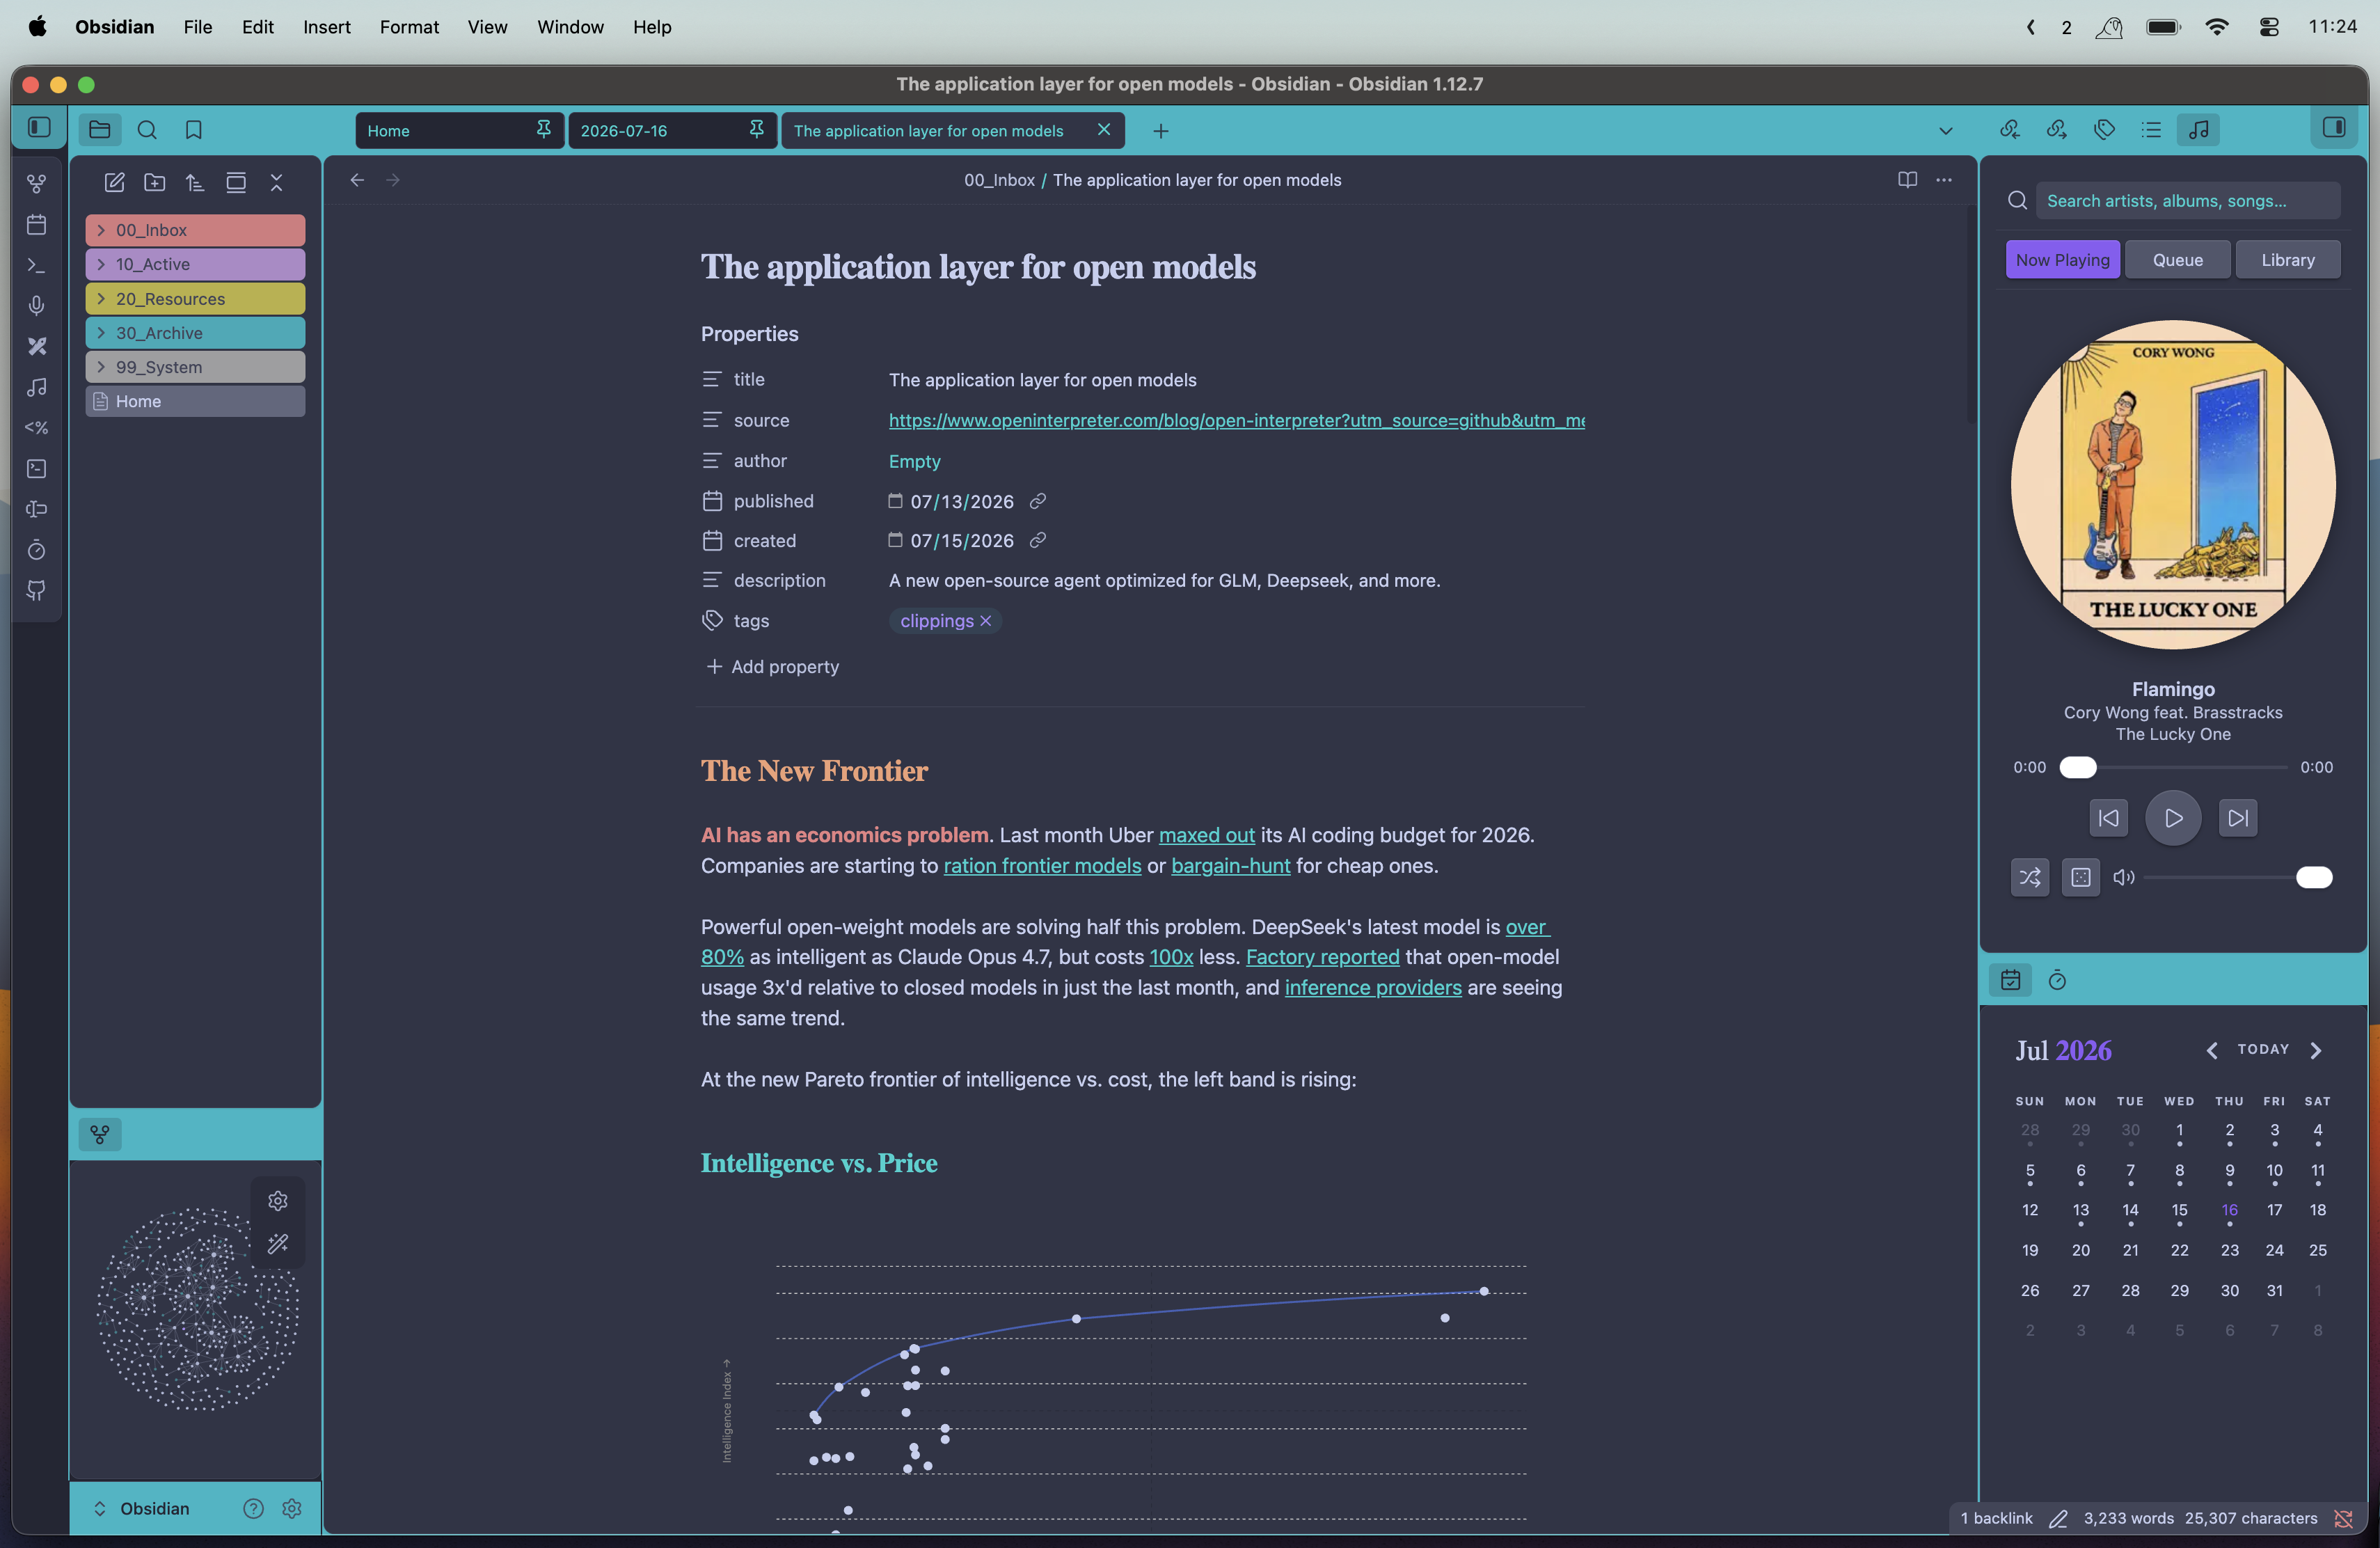Open graph settings gear in local graph
The height and width of the screenshot is (1548, 2380).
pos(278,1200)
